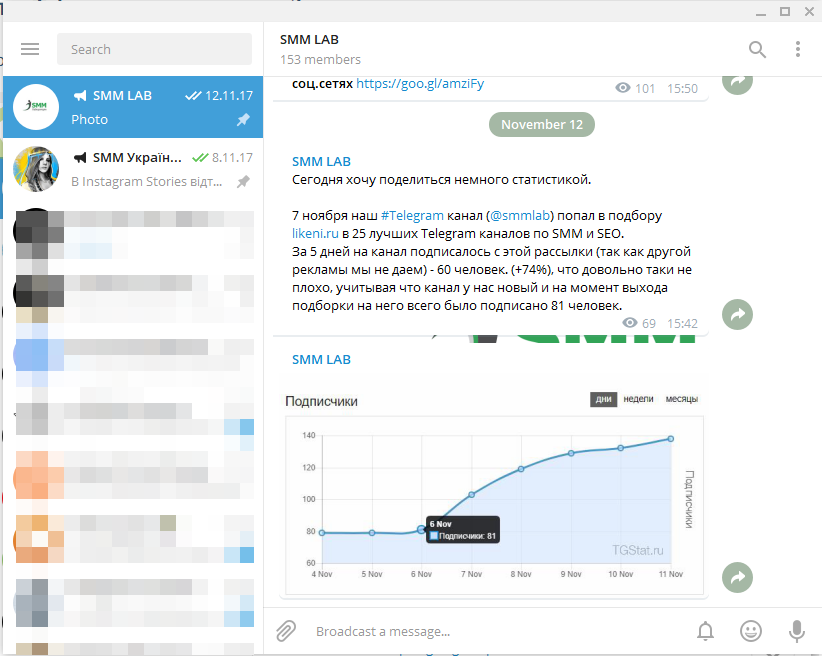Click the microphone voice message icon
The width and height of the screenshot is (822, 656).
tap(797, 631)
